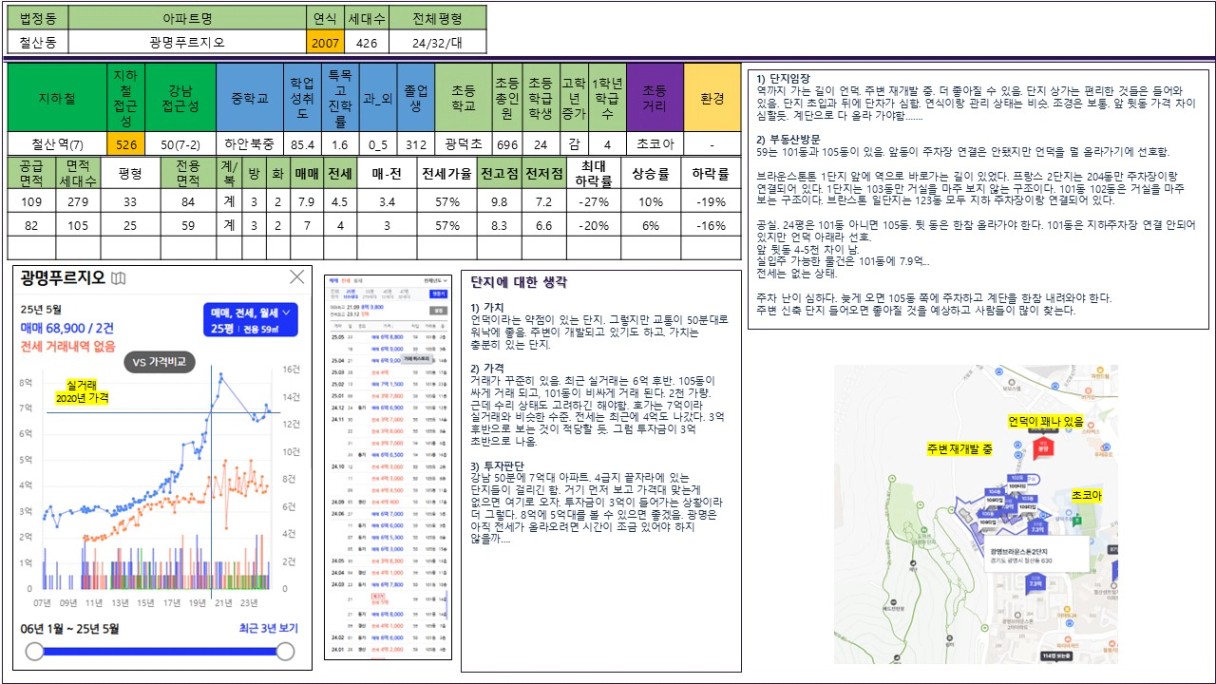Select the 철산역(7) subway cell
Screen dimensions: 1216x684
(57, 144)
